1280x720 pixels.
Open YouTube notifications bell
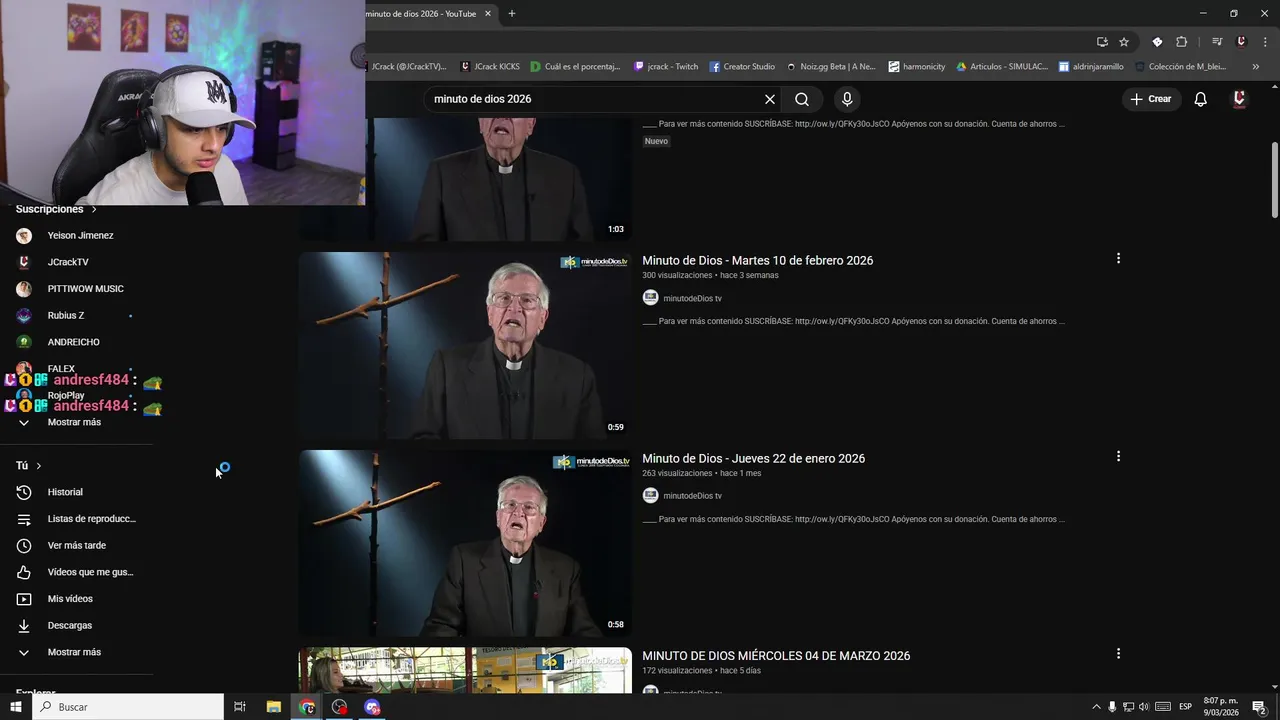pos(1201,99)
